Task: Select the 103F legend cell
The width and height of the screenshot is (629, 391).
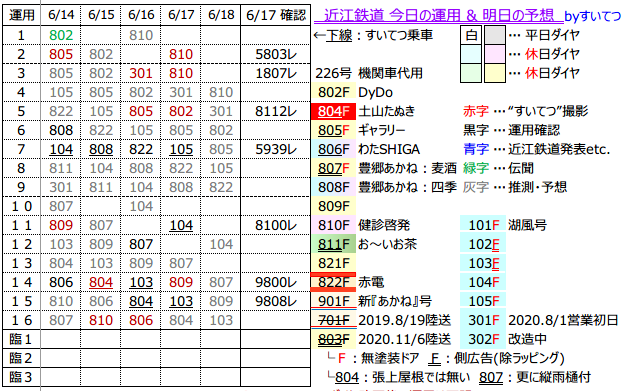Action: 483,263
